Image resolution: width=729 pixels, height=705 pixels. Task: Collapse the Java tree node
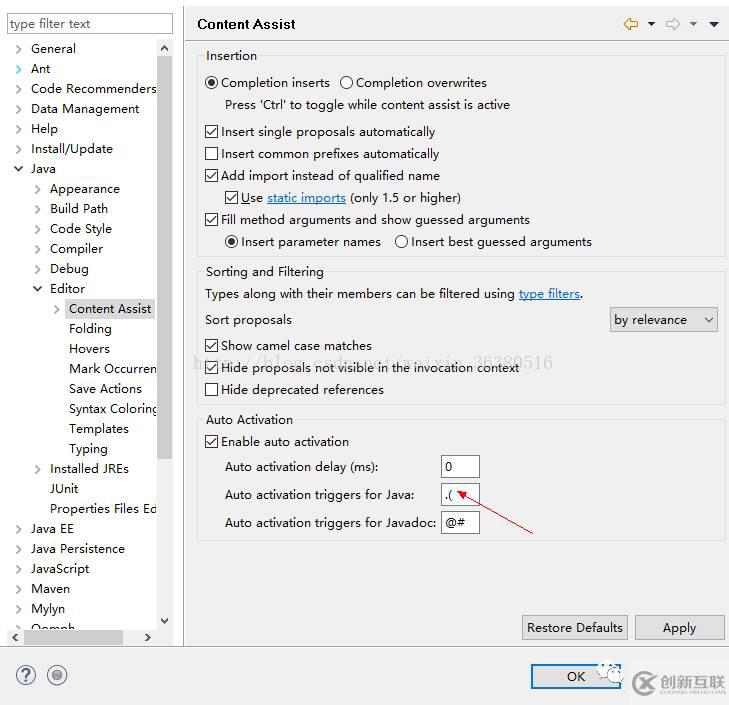(19, 169)
